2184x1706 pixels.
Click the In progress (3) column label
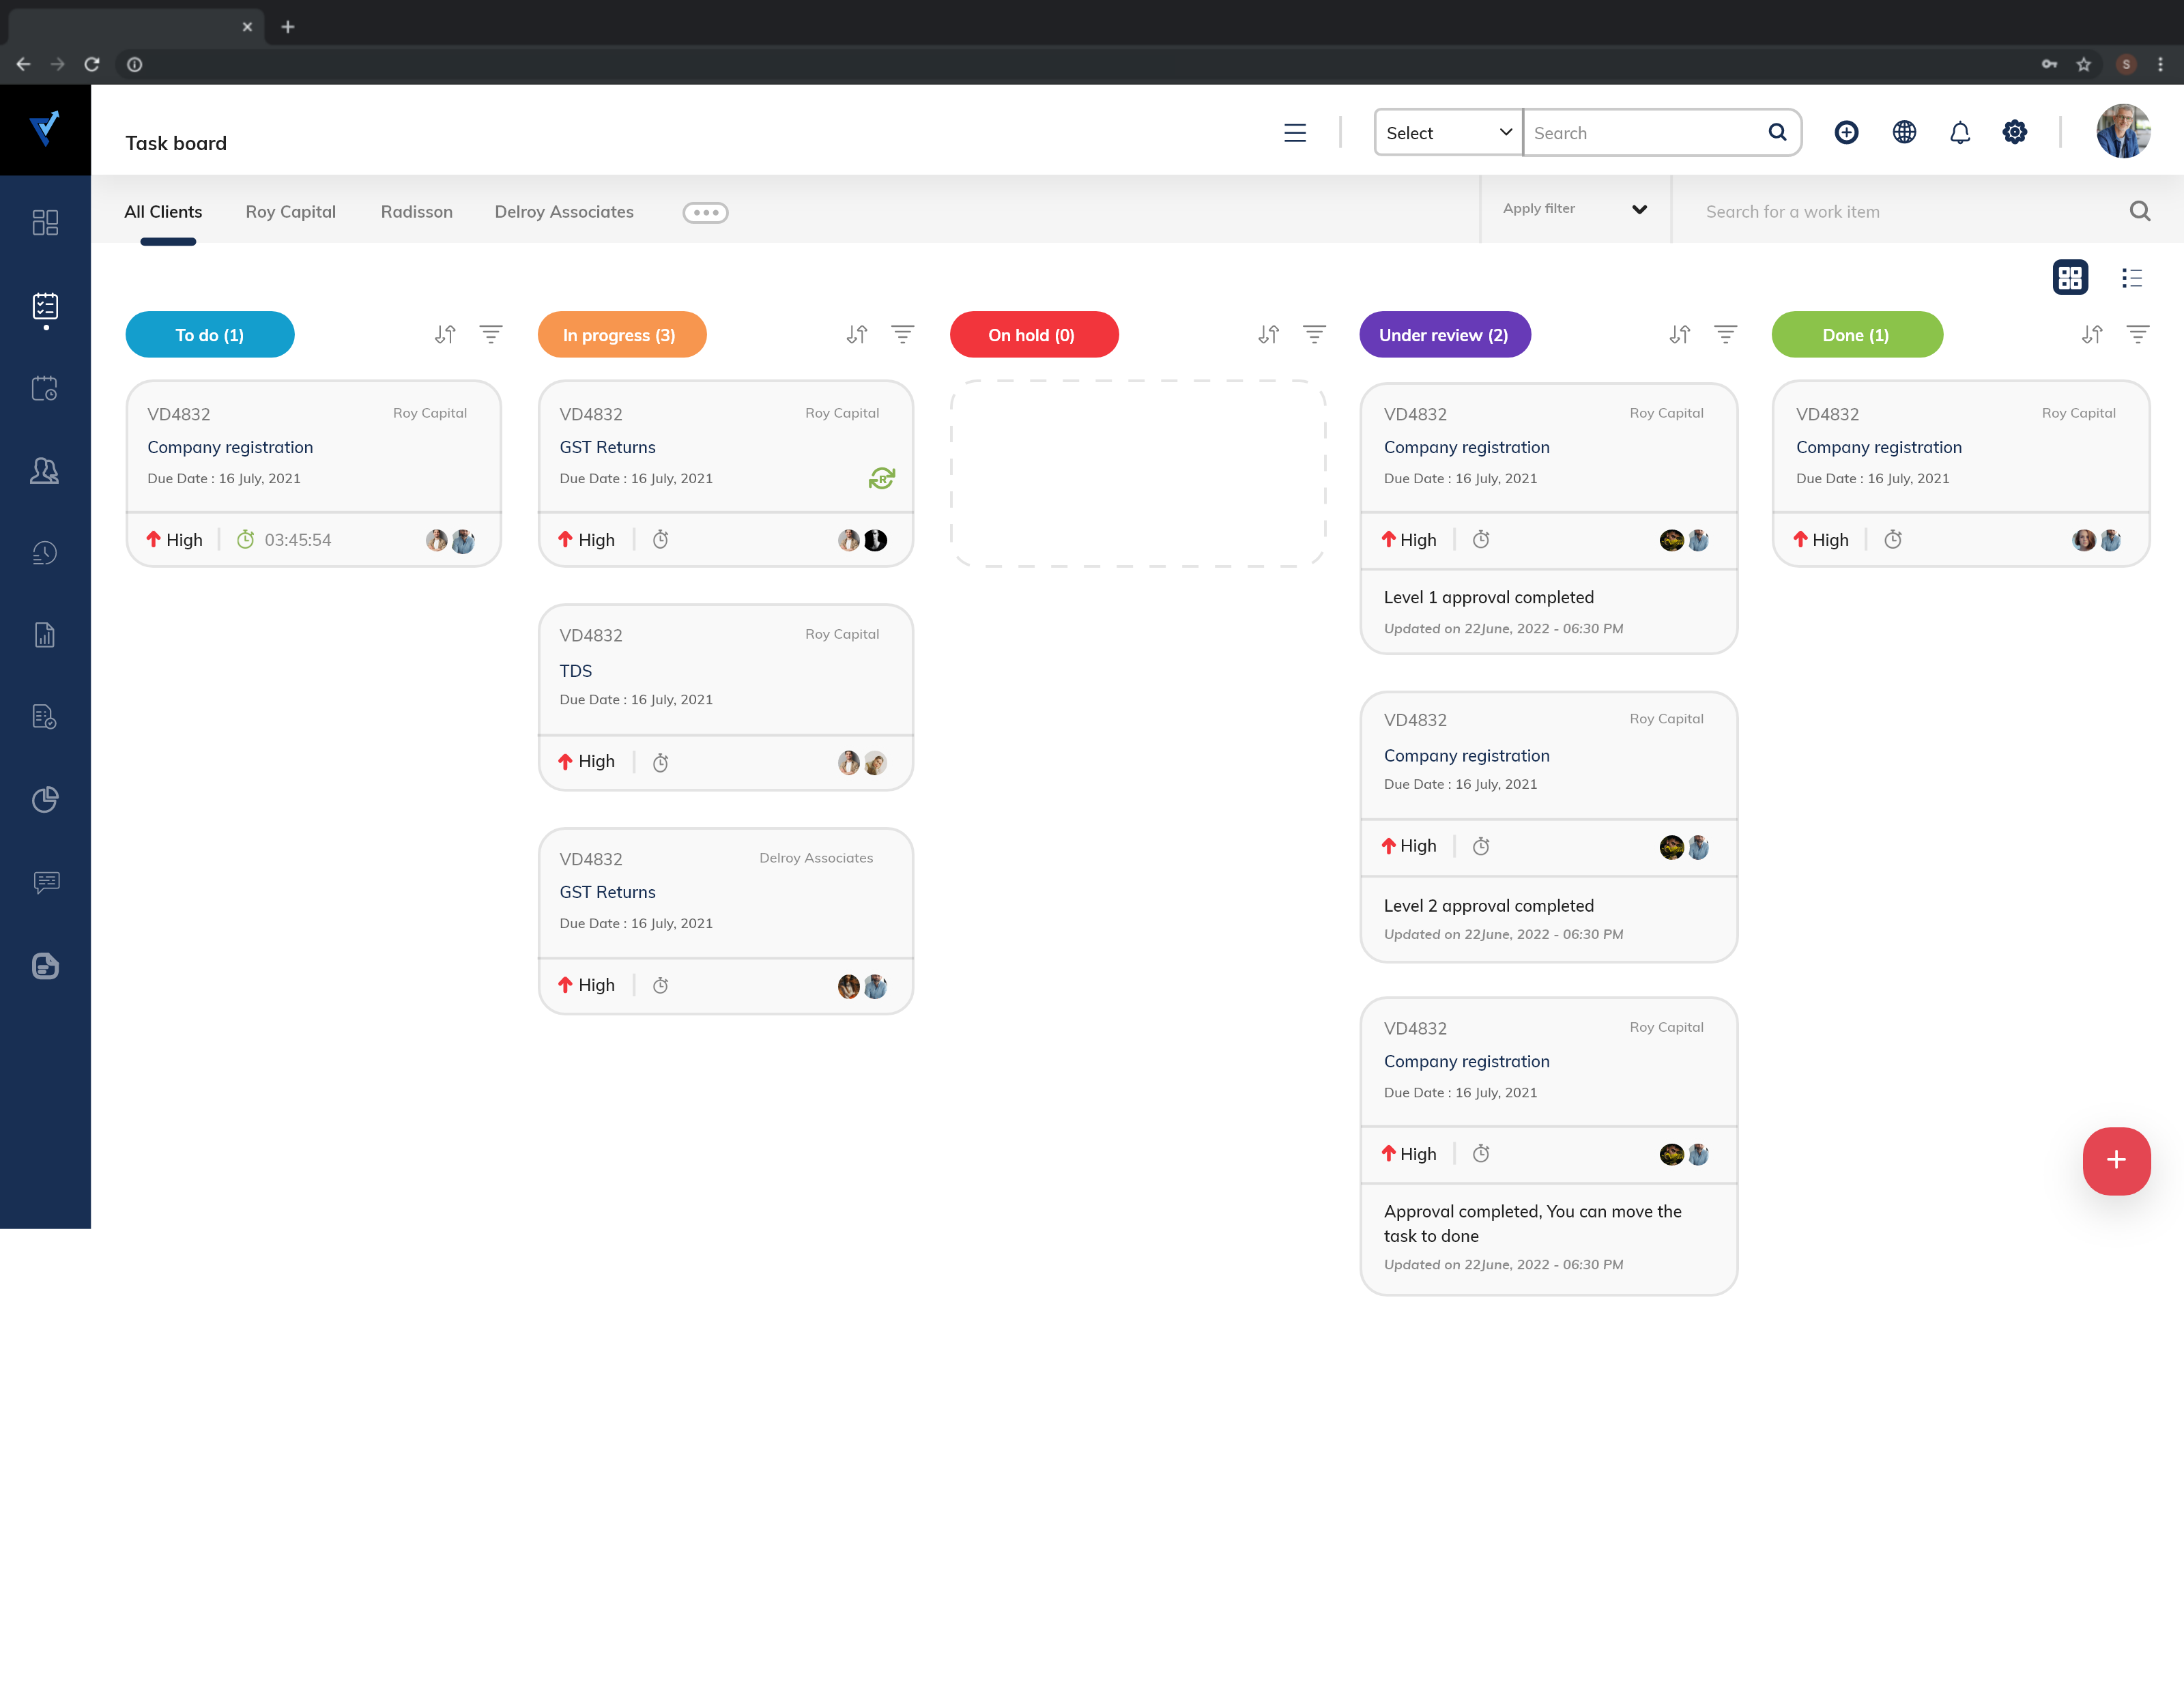click(x=620, y=335)
